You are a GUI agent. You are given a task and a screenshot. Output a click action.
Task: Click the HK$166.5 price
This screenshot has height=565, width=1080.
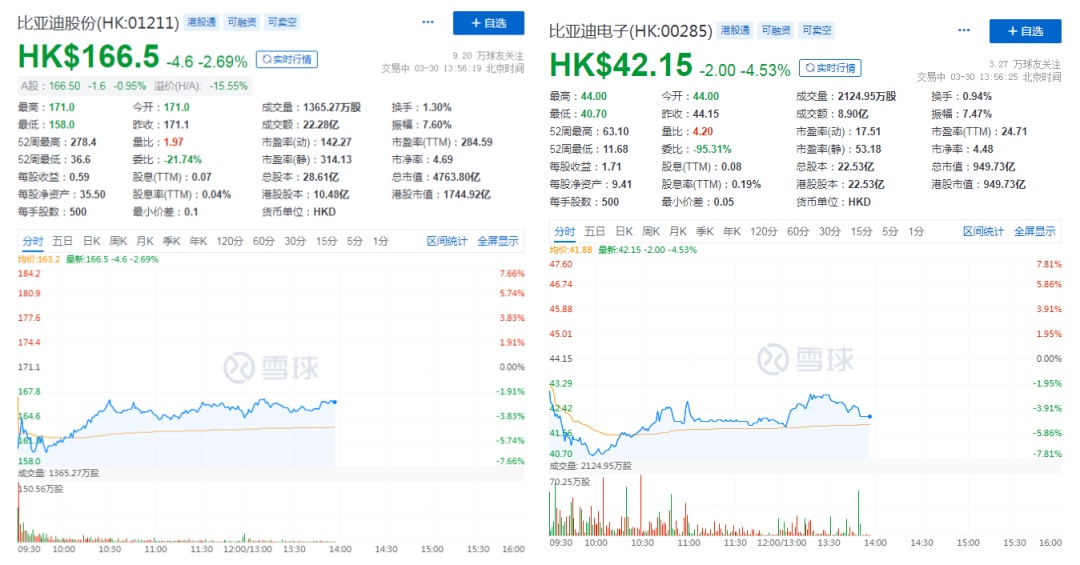pyautogui.click(x=88, y=56)
